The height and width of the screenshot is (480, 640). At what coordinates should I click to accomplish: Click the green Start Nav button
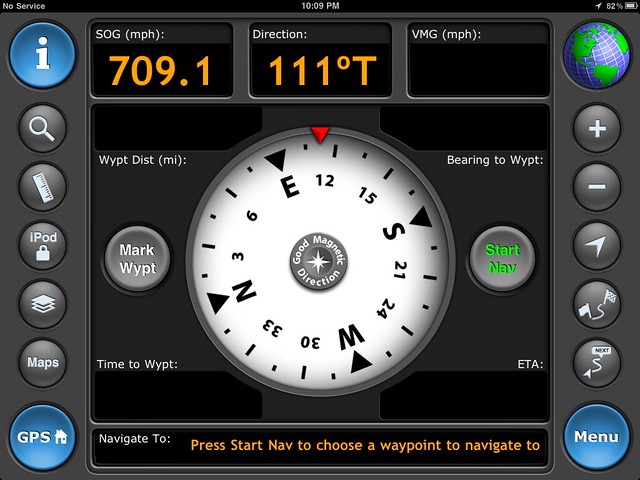pyautogui.click(x=502, y=259)
